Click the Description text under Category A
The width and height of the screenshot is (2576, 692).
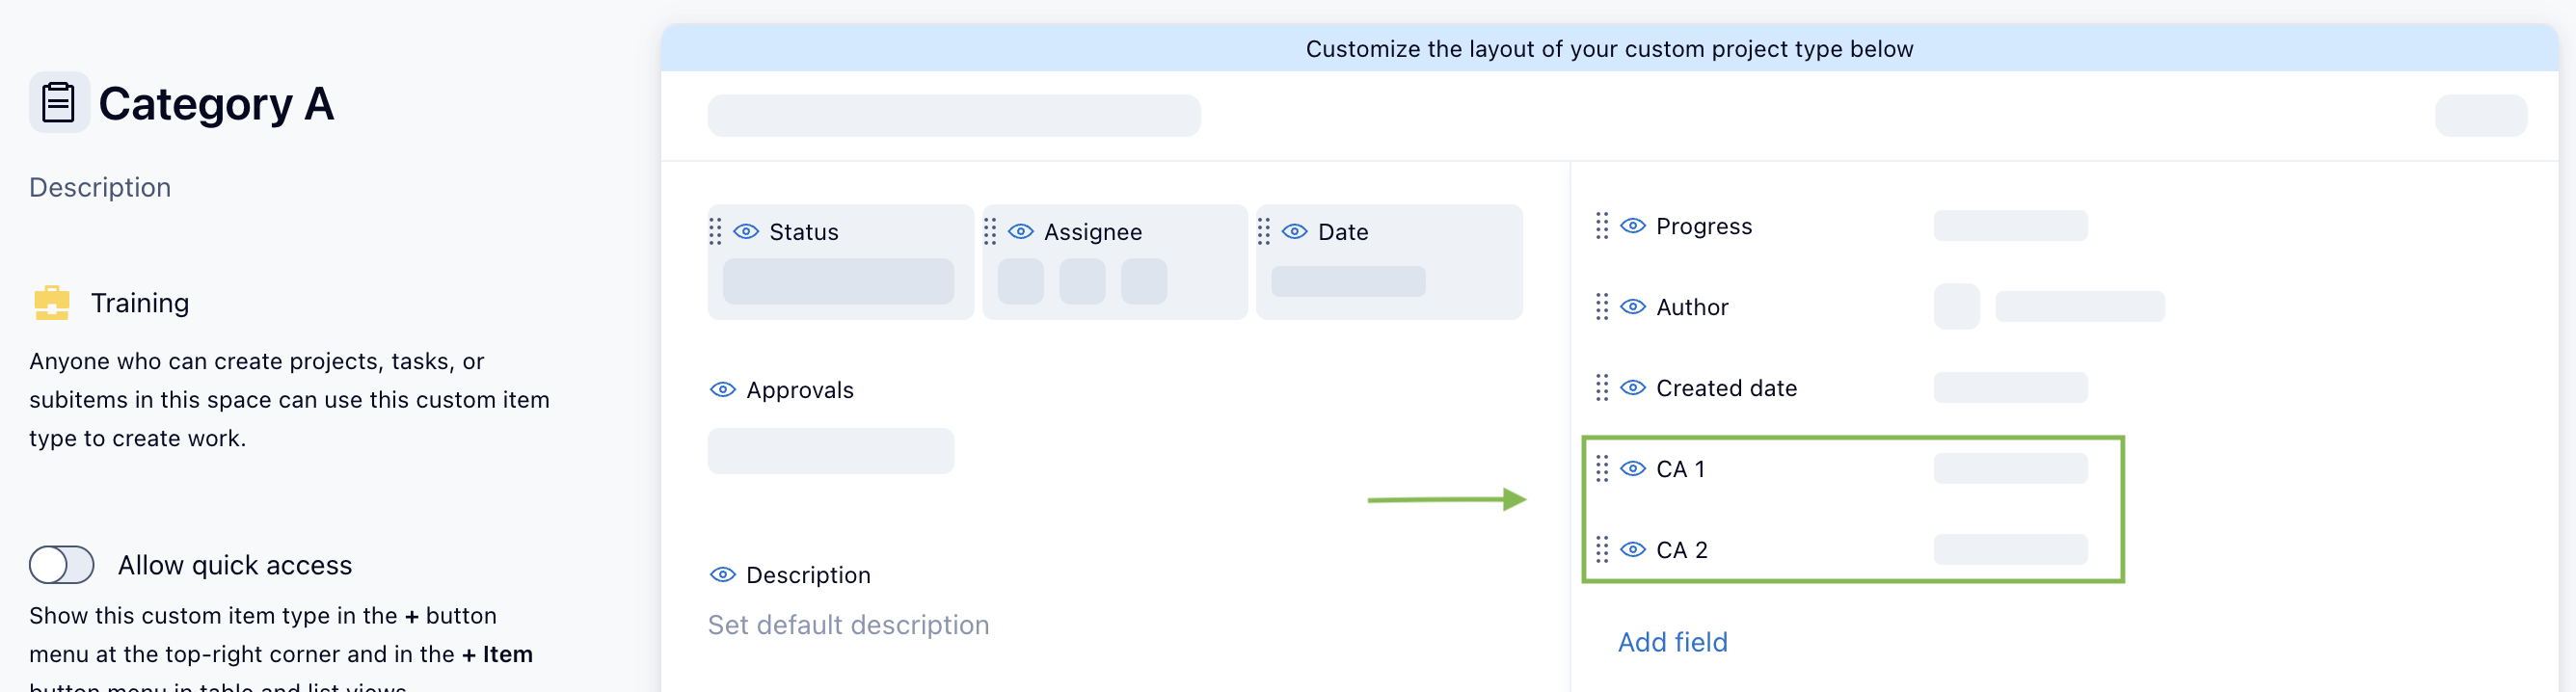point(100,188)
